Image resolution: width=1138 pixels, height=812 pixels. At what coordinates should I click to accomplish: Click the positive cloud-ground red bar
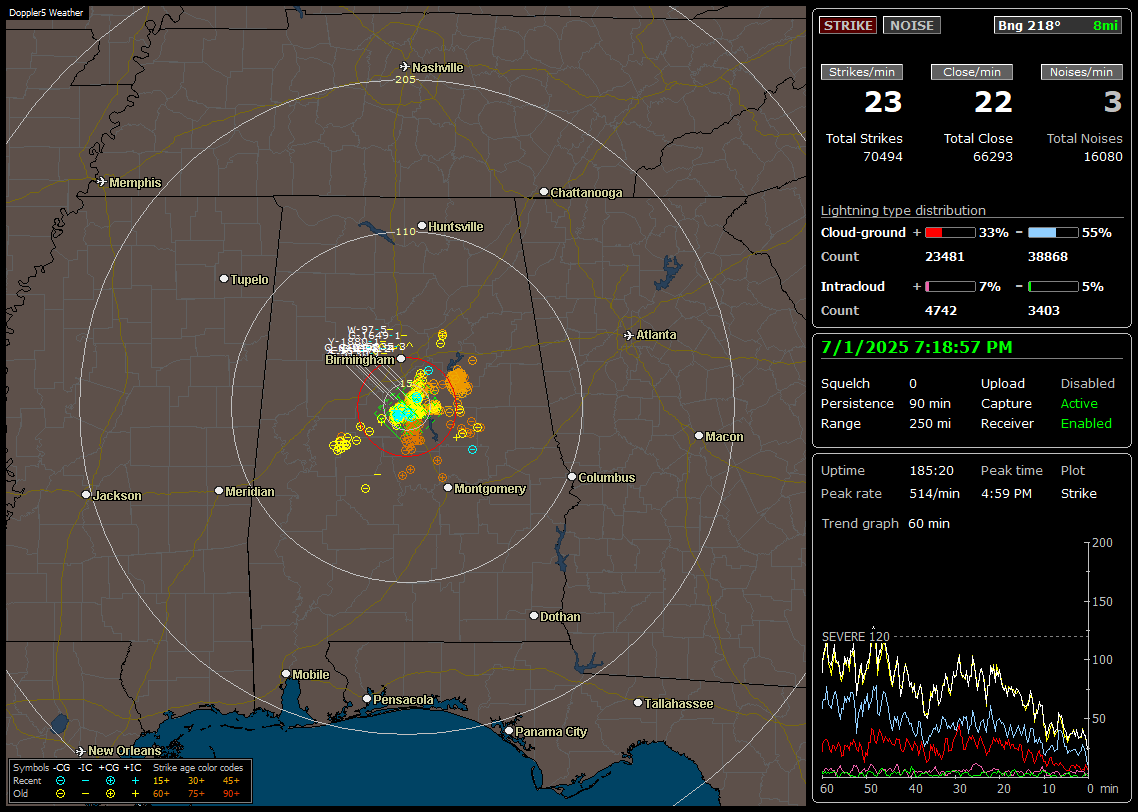coord(950,232)
